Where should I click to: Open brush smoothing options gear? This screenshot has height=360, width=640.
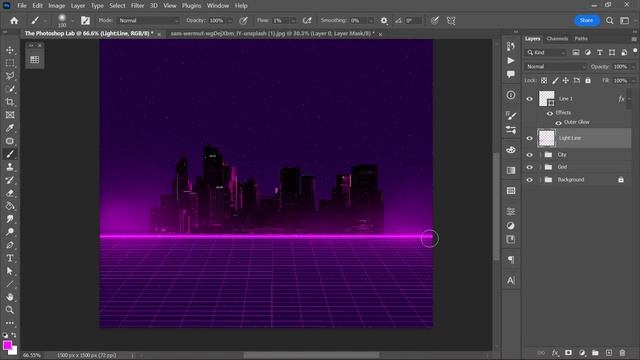click(384, 20)
